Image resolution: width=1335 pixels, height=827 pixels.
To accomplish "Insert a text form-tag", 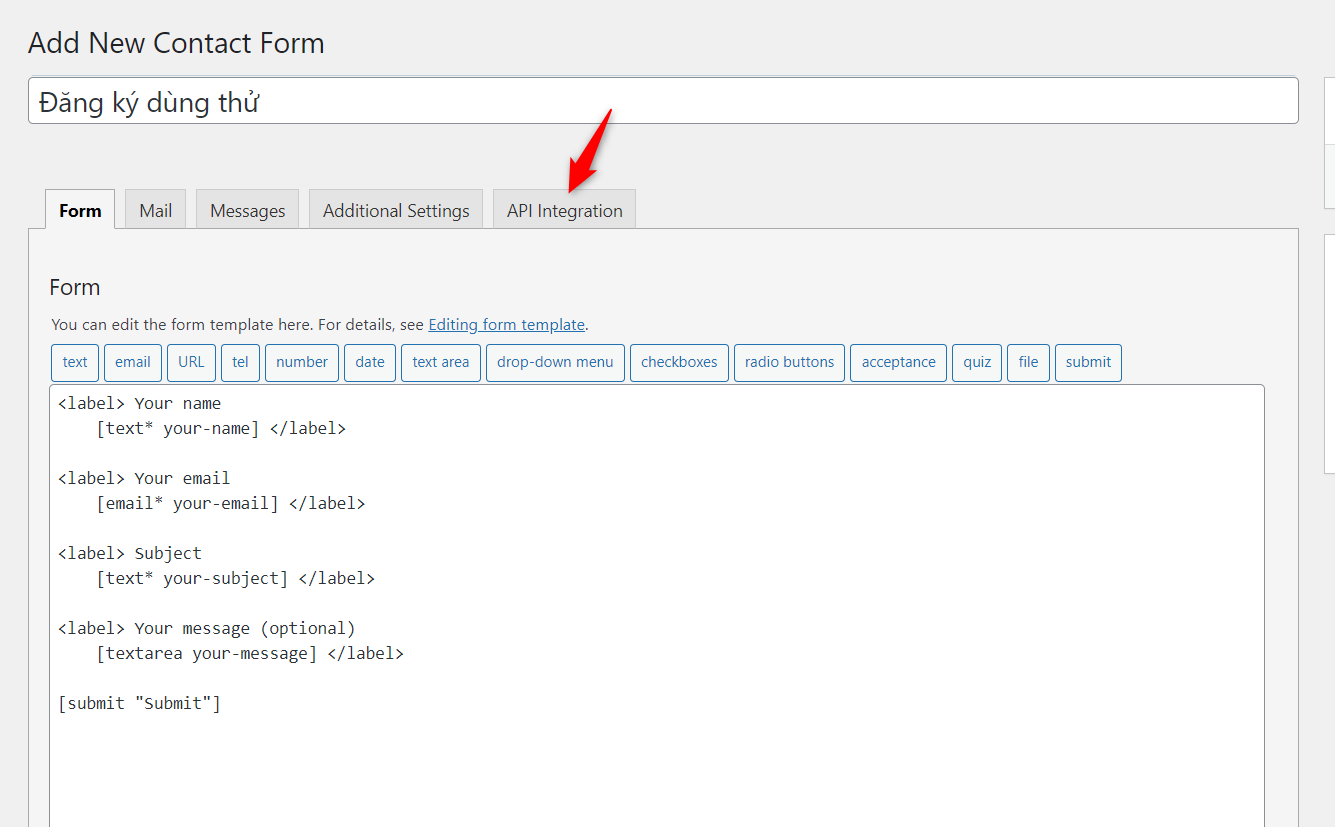I will click(74, 362).
